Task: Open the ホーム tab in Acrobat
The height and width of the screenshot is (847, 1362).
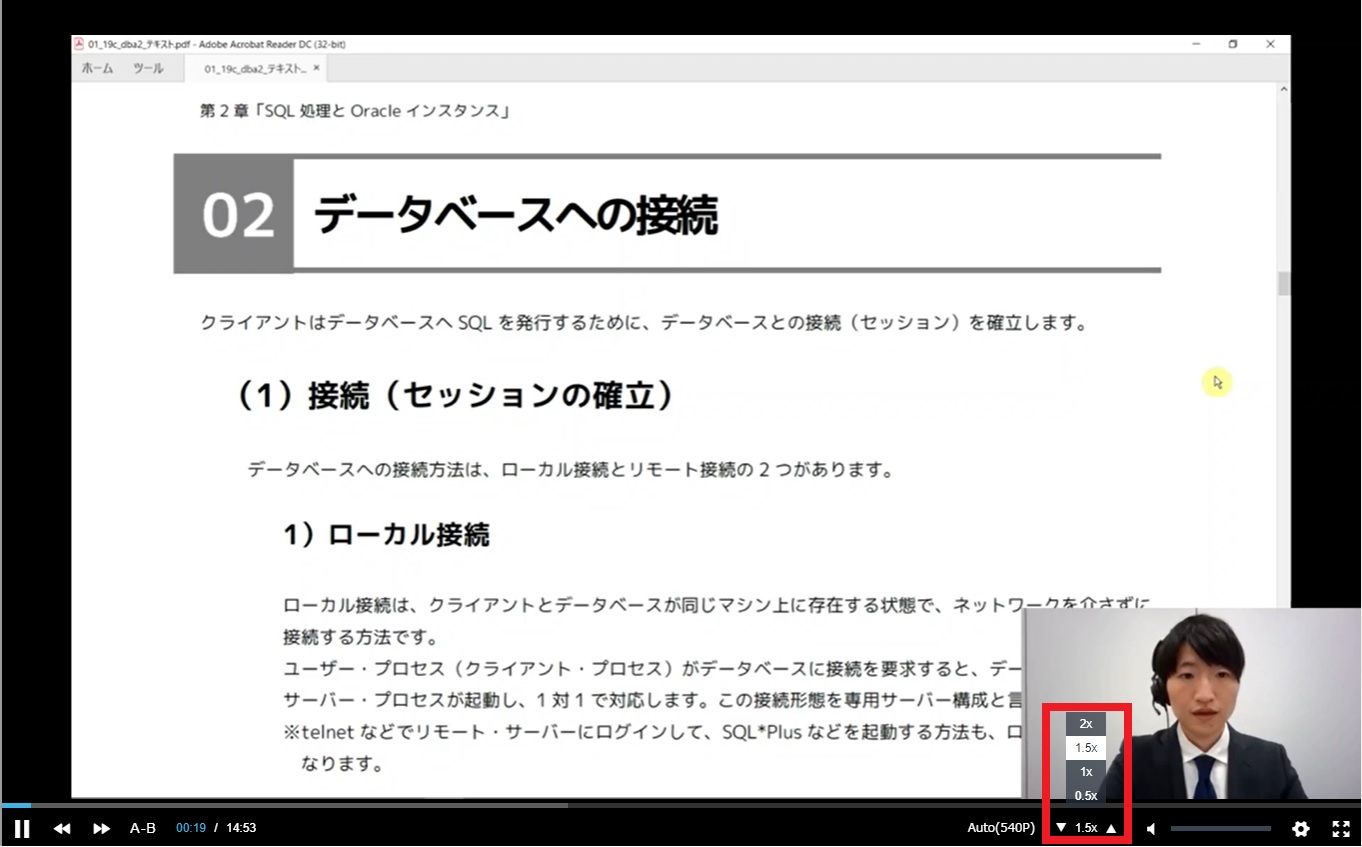Action: tap(97, 69)
